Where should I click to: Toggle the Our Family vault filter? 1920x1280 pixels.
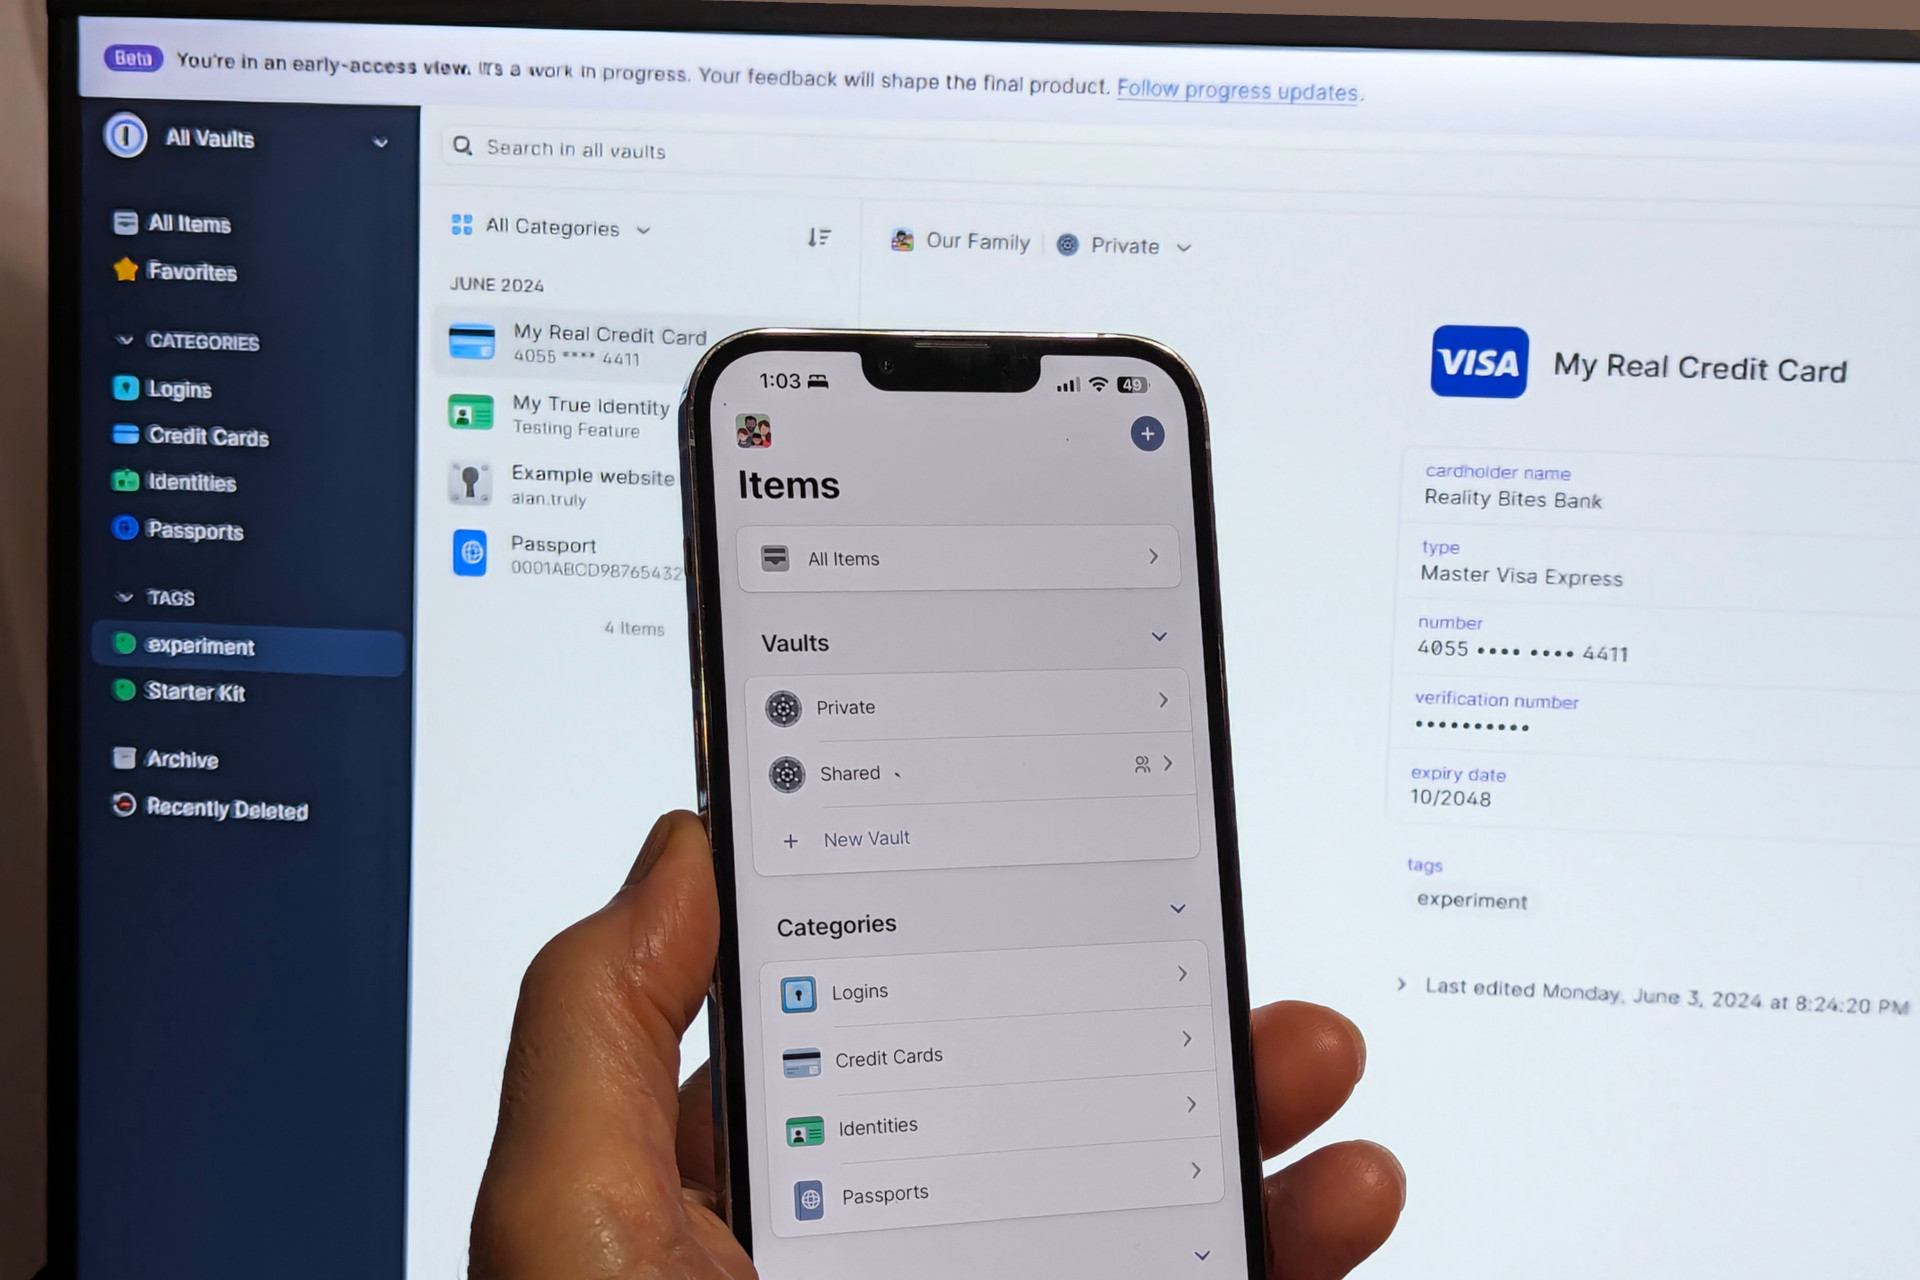[x=961, y=243]
